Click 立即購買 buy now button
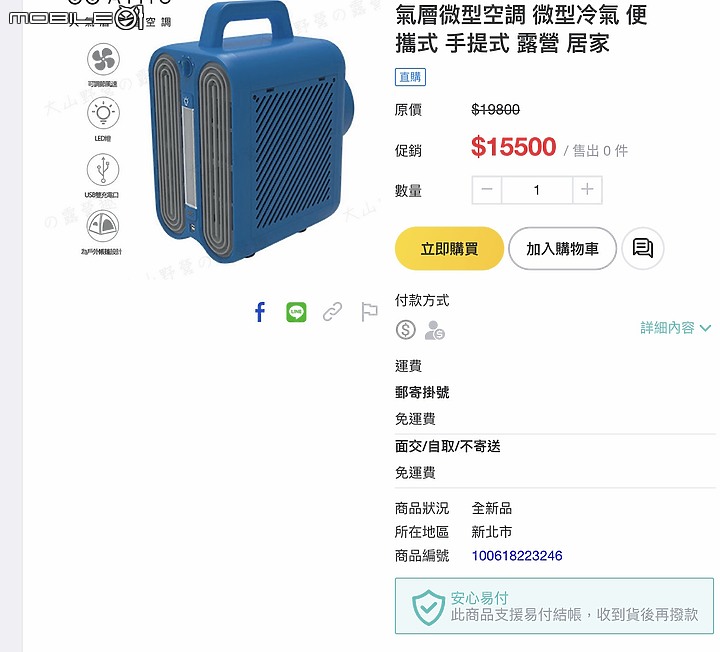Viewport: 720px width, 652px height. [x=449, y=248]
